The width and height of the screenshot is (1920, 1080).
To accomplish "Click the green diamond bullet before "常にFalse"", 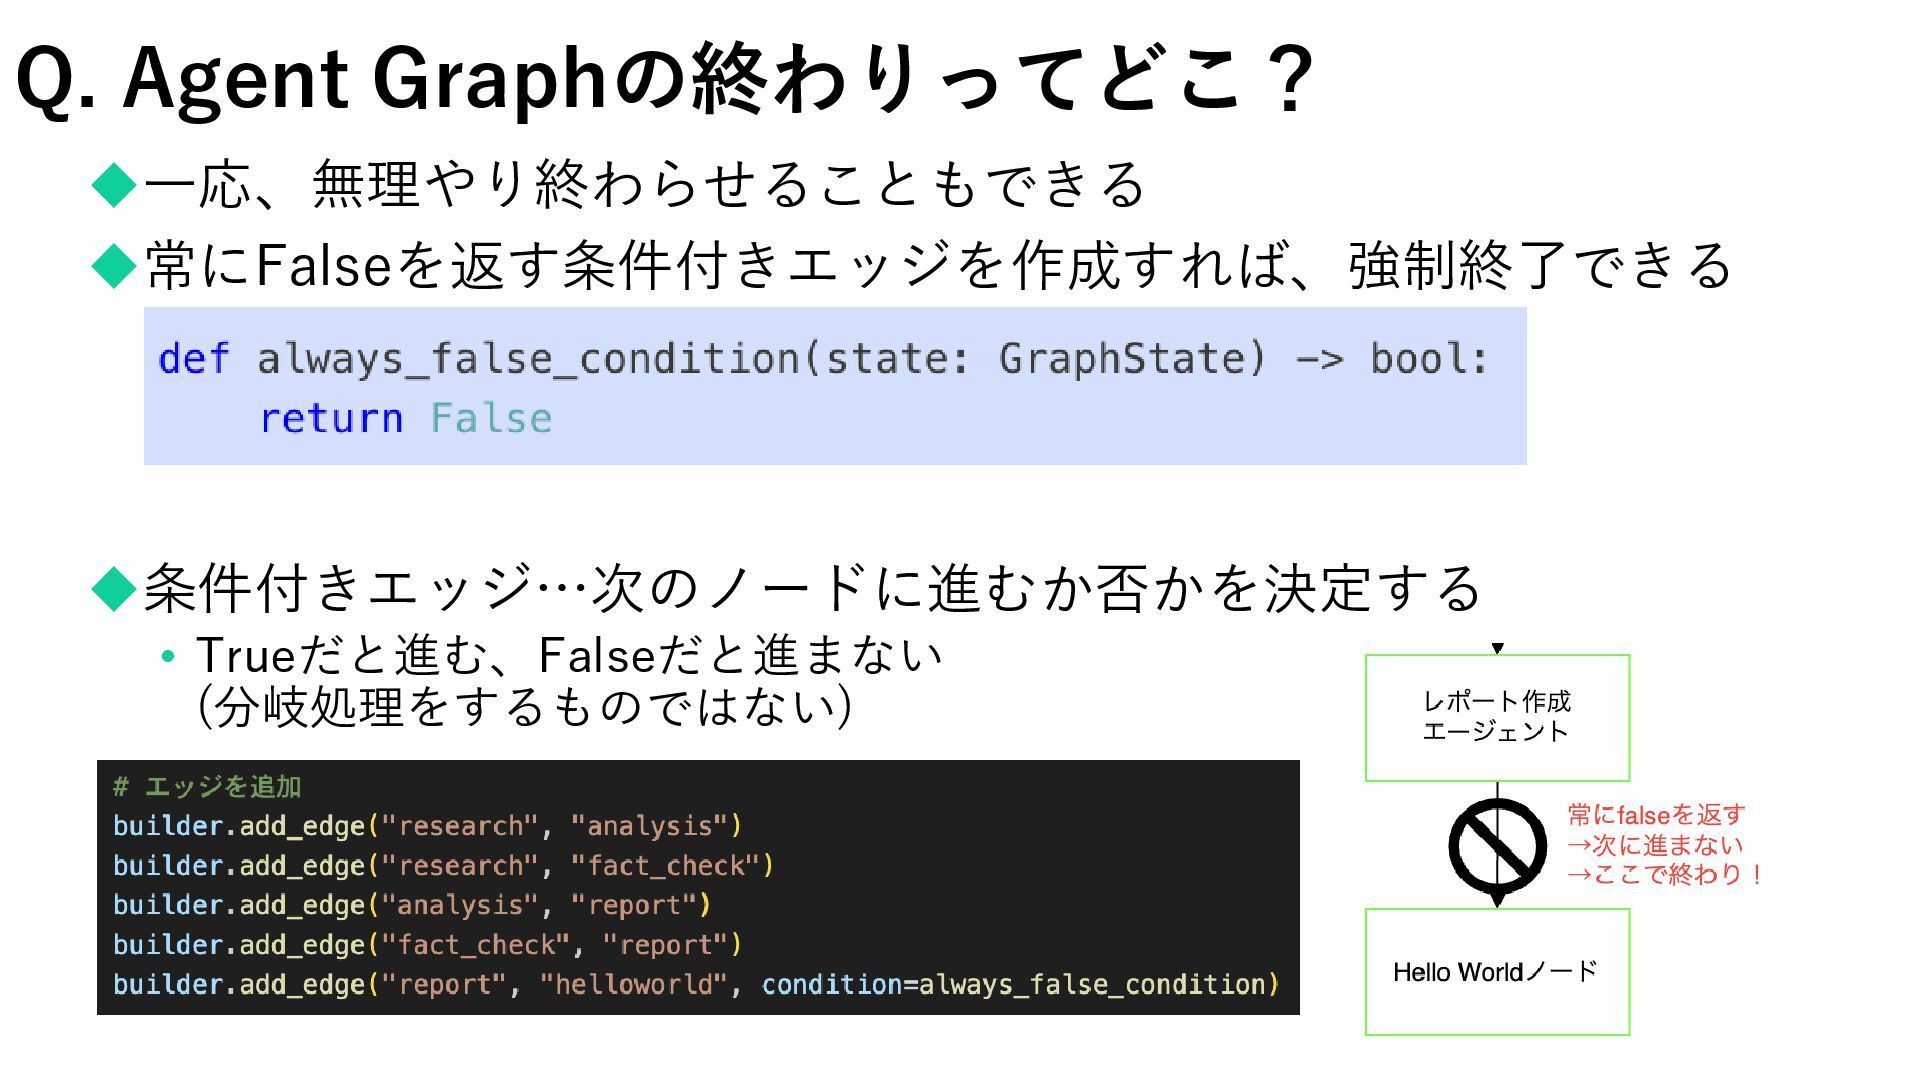I will [113, 266].
